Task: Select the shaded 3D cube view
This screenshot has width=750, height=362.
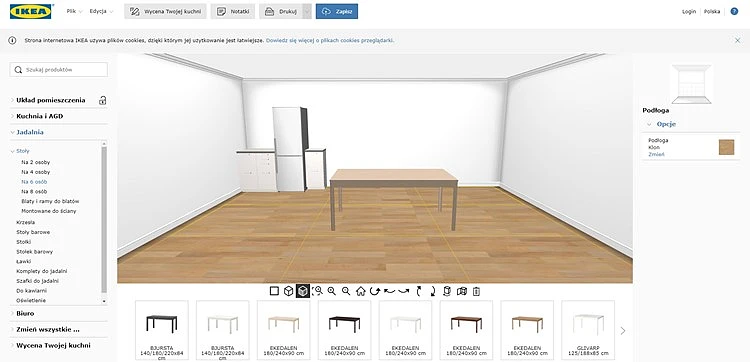Action: pos(303,291)
